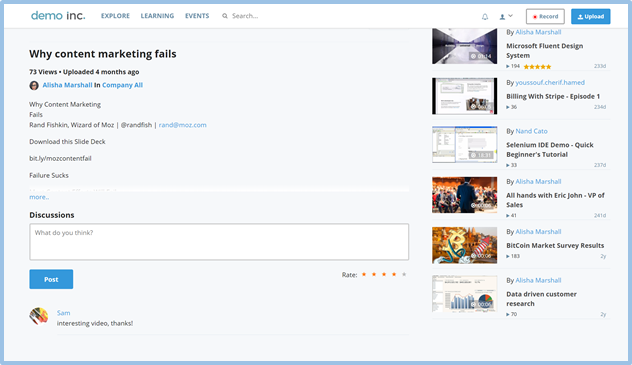Open Billing With Stripe thumbnail

click(x=464, y=96)
